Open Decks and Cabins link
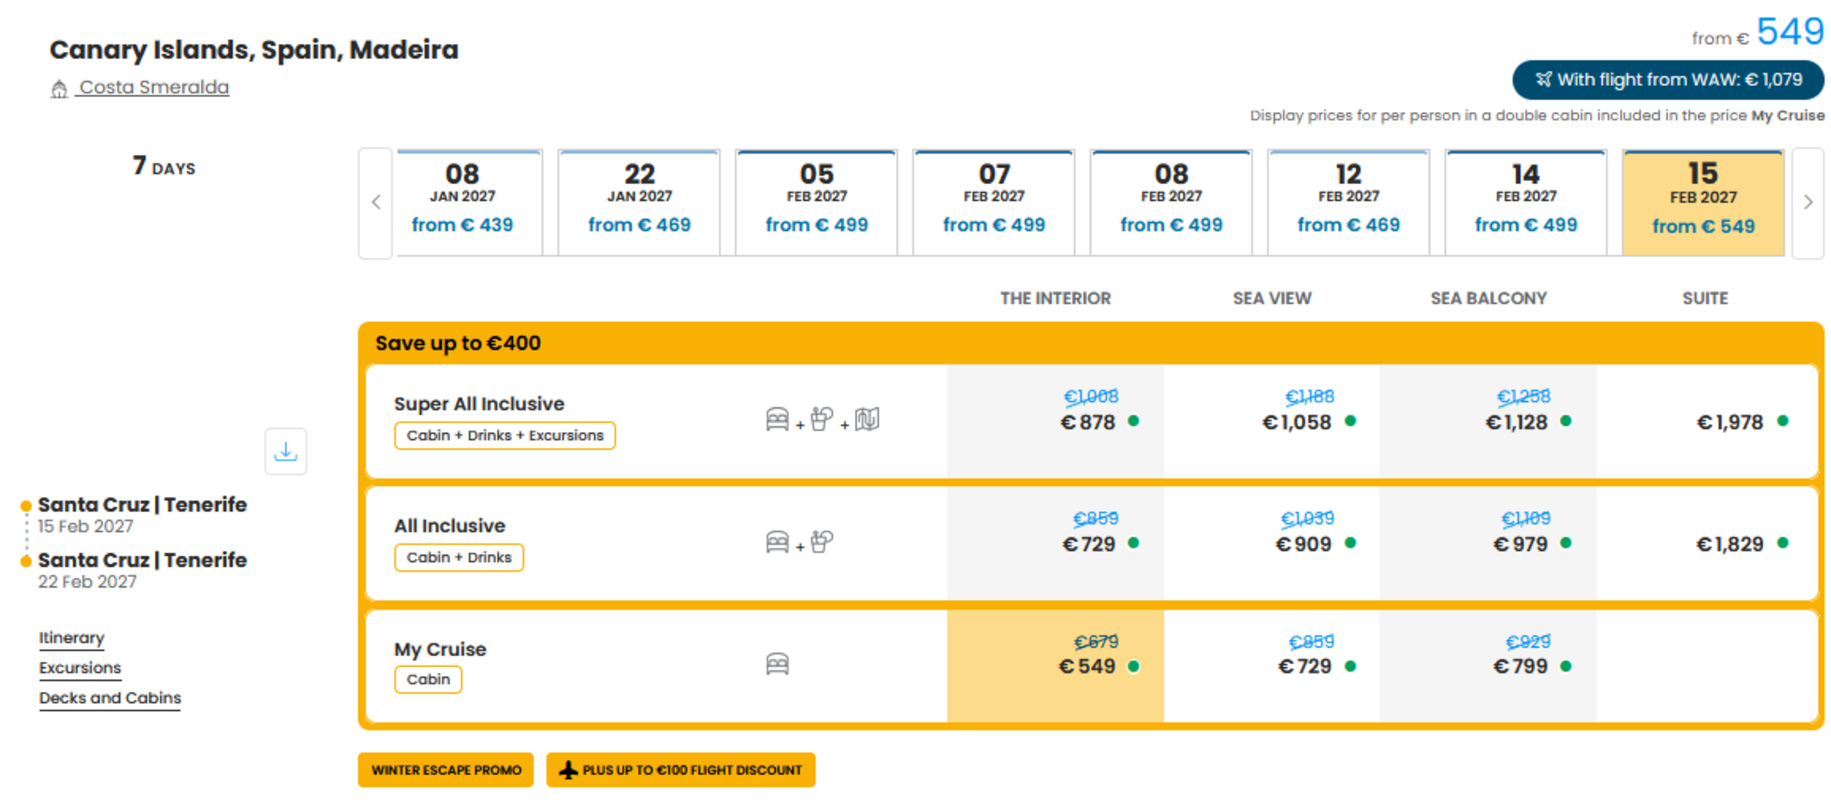This screenshot has height=800, width=1831. (110, 697)
